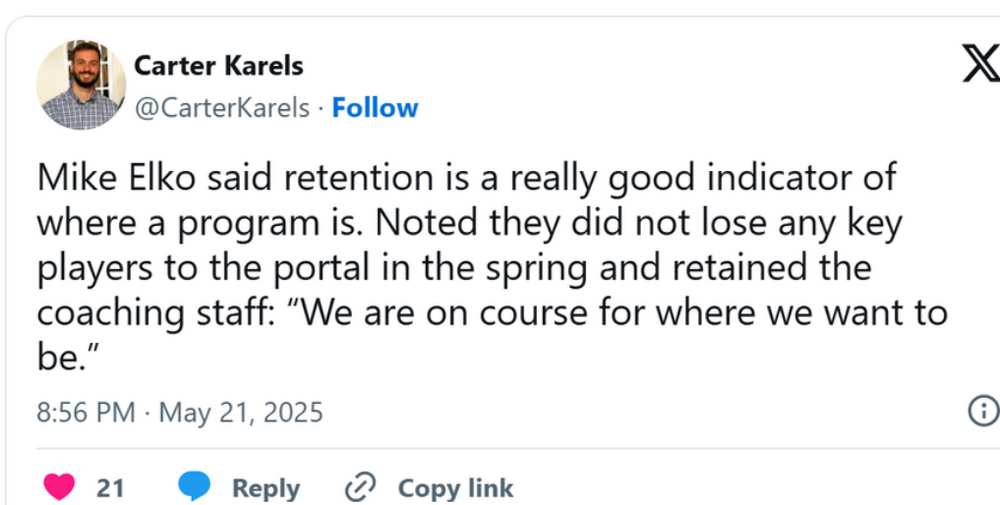Viewport: 1000px width, 505px height.
Task: Click the final word "be." of the tweet
Action: 58,358
